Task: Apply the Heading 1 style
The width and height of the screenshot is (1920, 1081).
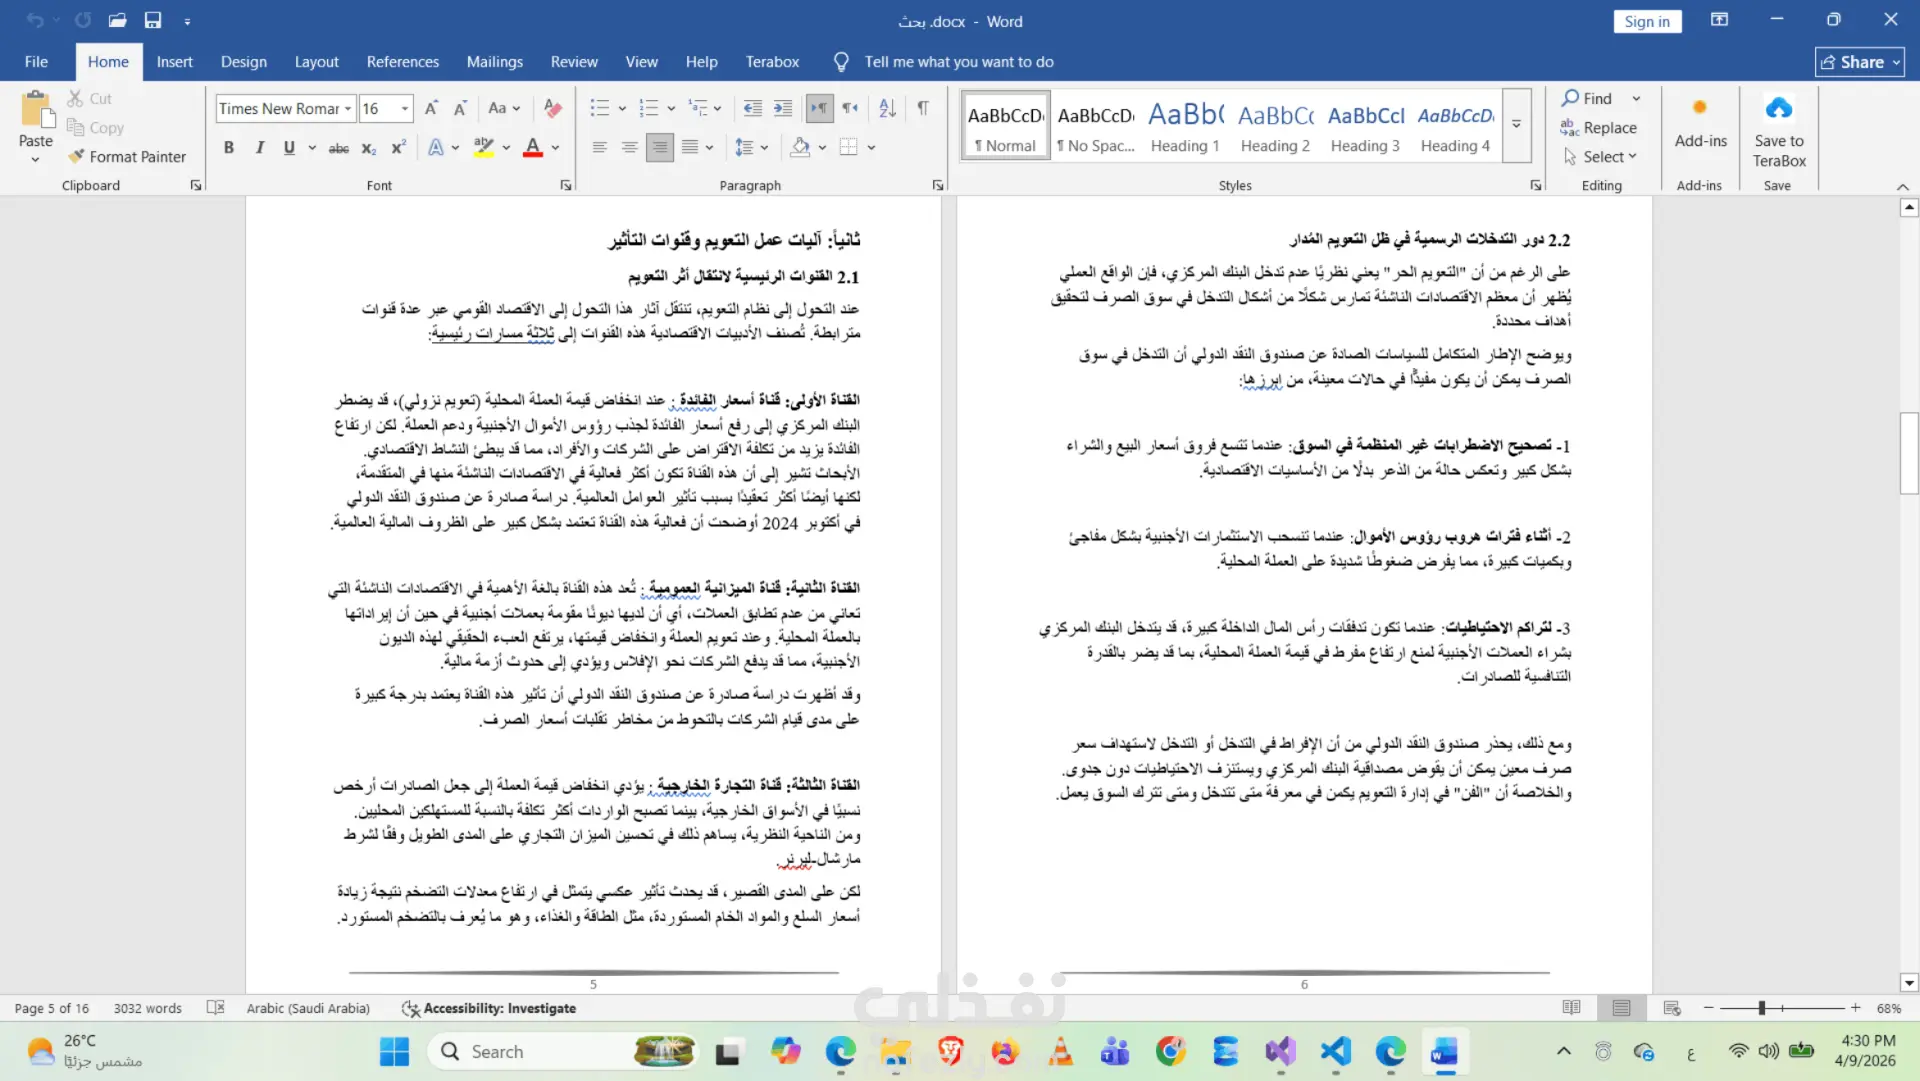Action: pyautogui.click(x=1185, y=126)
